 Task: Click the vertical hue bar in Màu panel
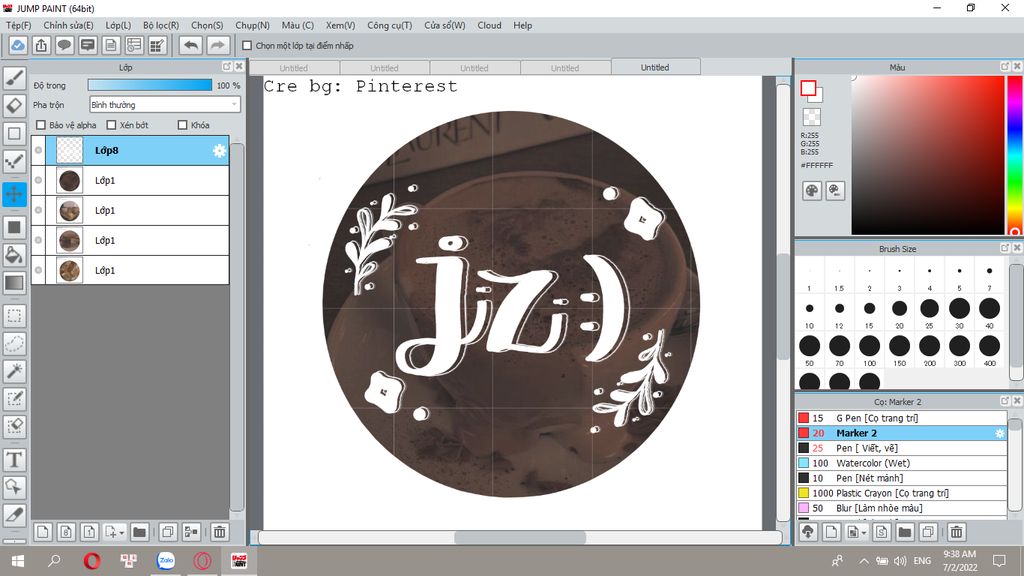[1015, 155]
